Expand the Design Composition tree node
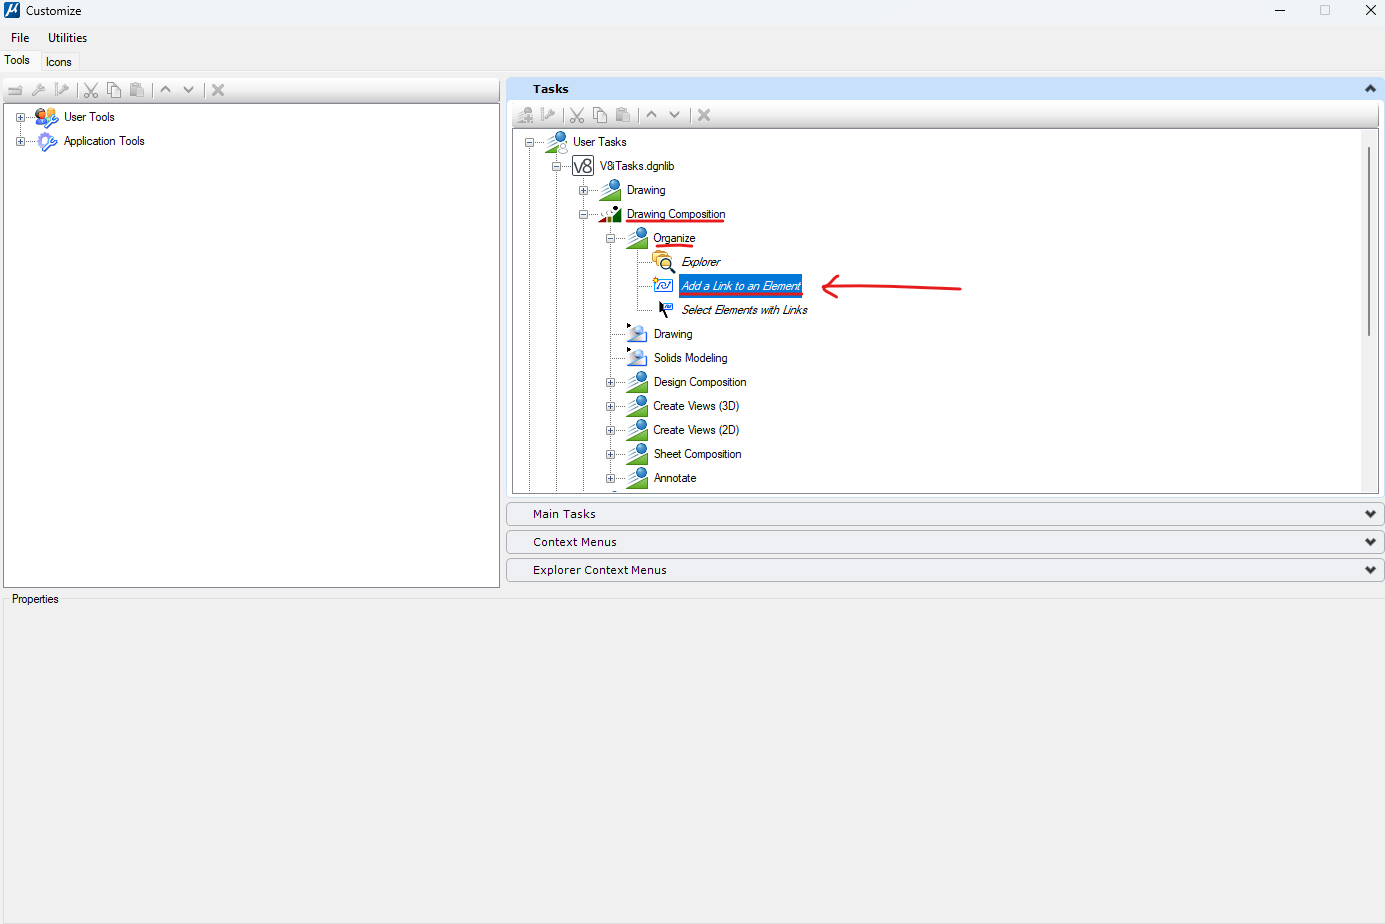The width and height of the screenshot is (1385, 924). pyautogui.click(x=611, y=381)
